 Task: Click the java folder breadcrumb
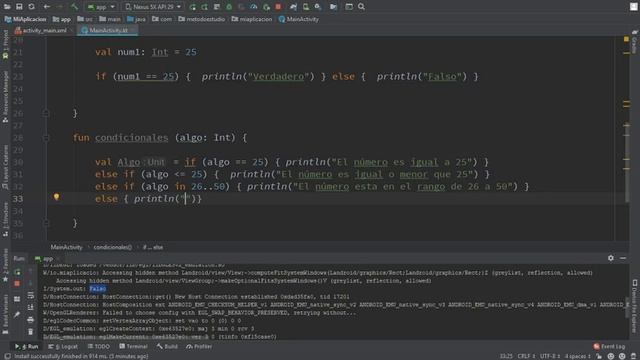click(136, 19)
